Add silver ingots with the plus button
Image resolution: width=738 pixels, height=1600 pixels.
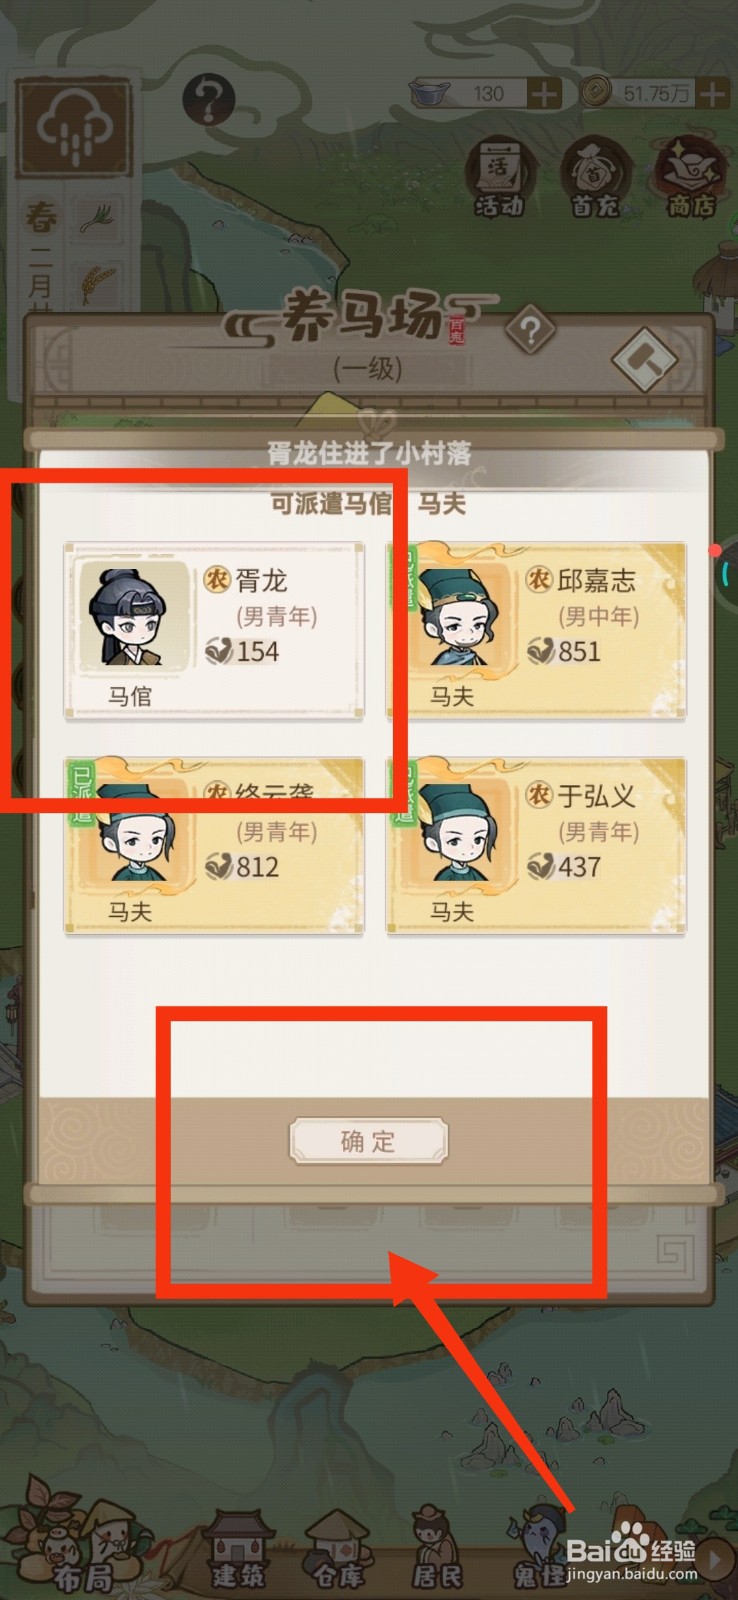click(544, 94)
